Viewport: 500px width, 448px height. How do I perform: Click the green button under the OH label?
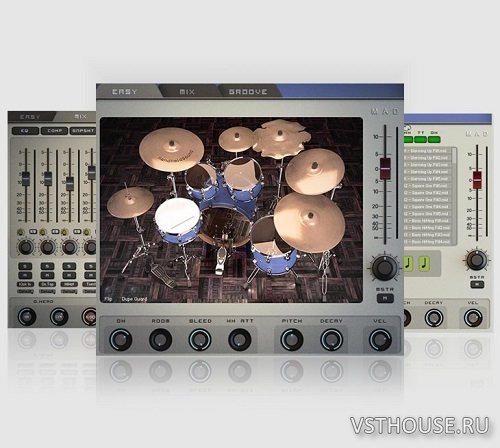coord(434,139)
